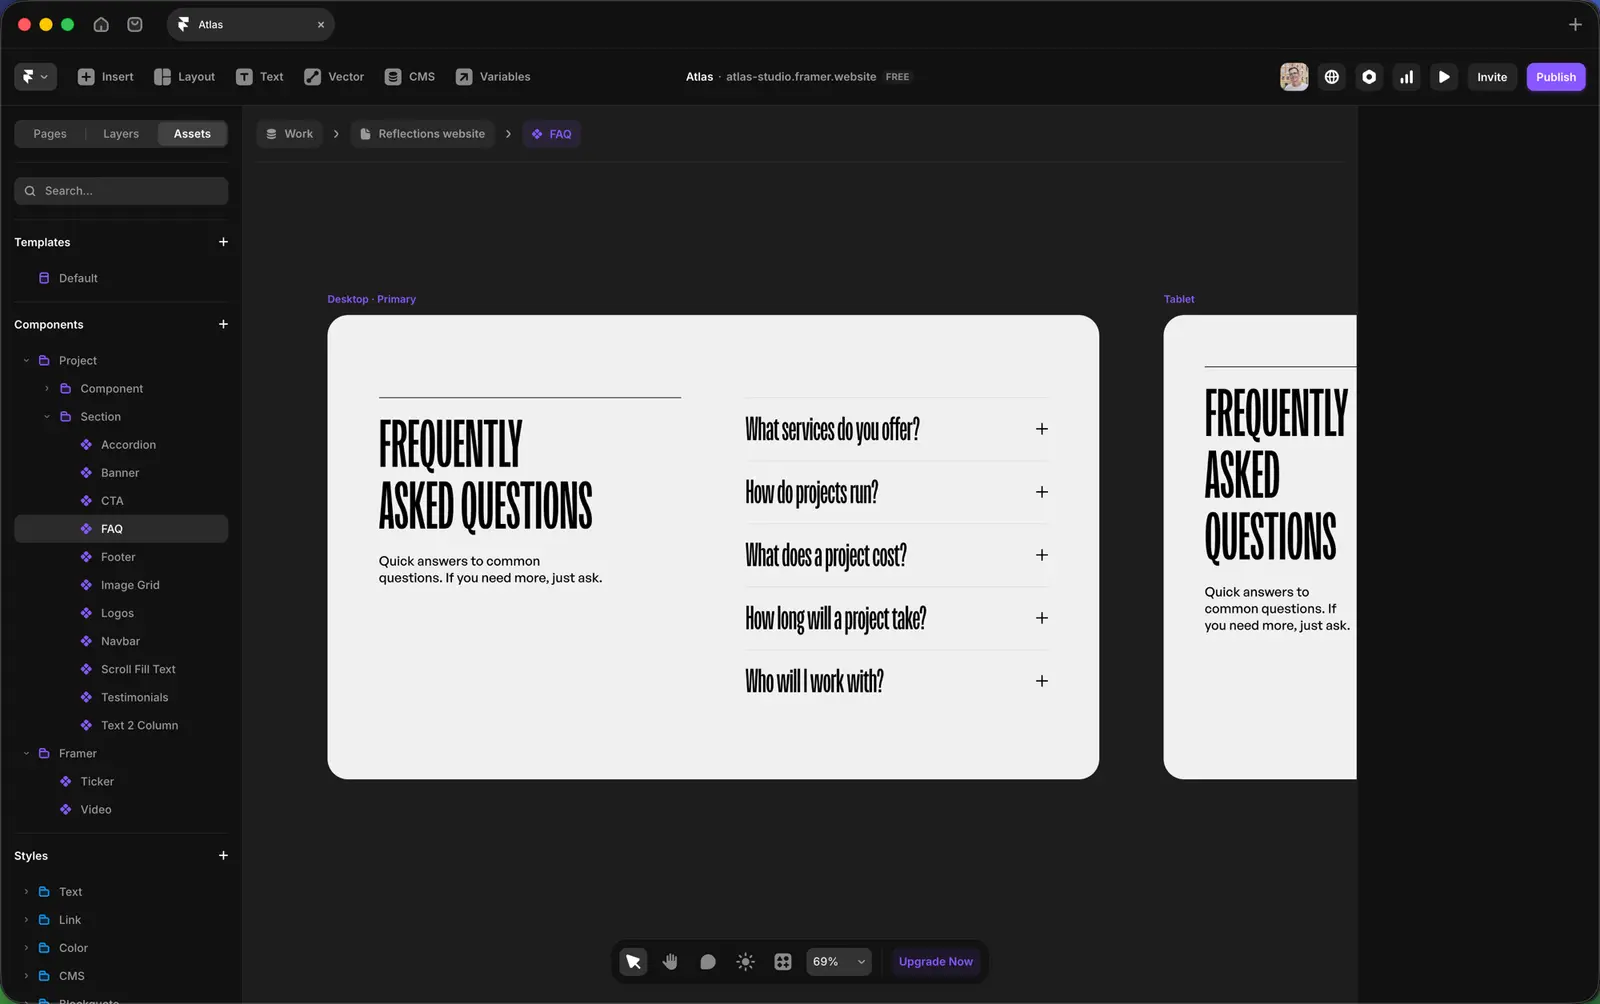
Task: Select the Text tool
Action: [260, 77]
